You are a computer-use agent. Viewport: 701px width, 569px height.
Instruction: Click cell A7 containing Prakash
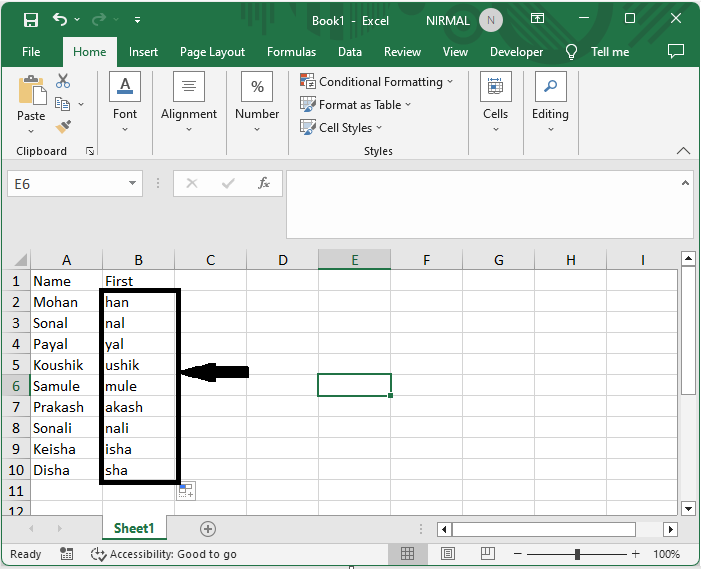[66, 407]
